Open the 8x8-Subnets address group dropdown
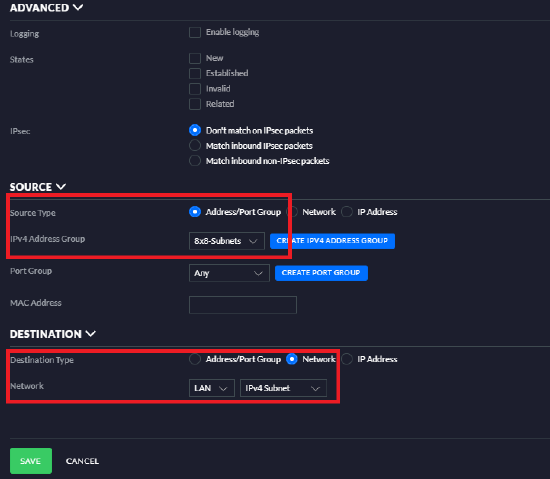 (227, 241)
